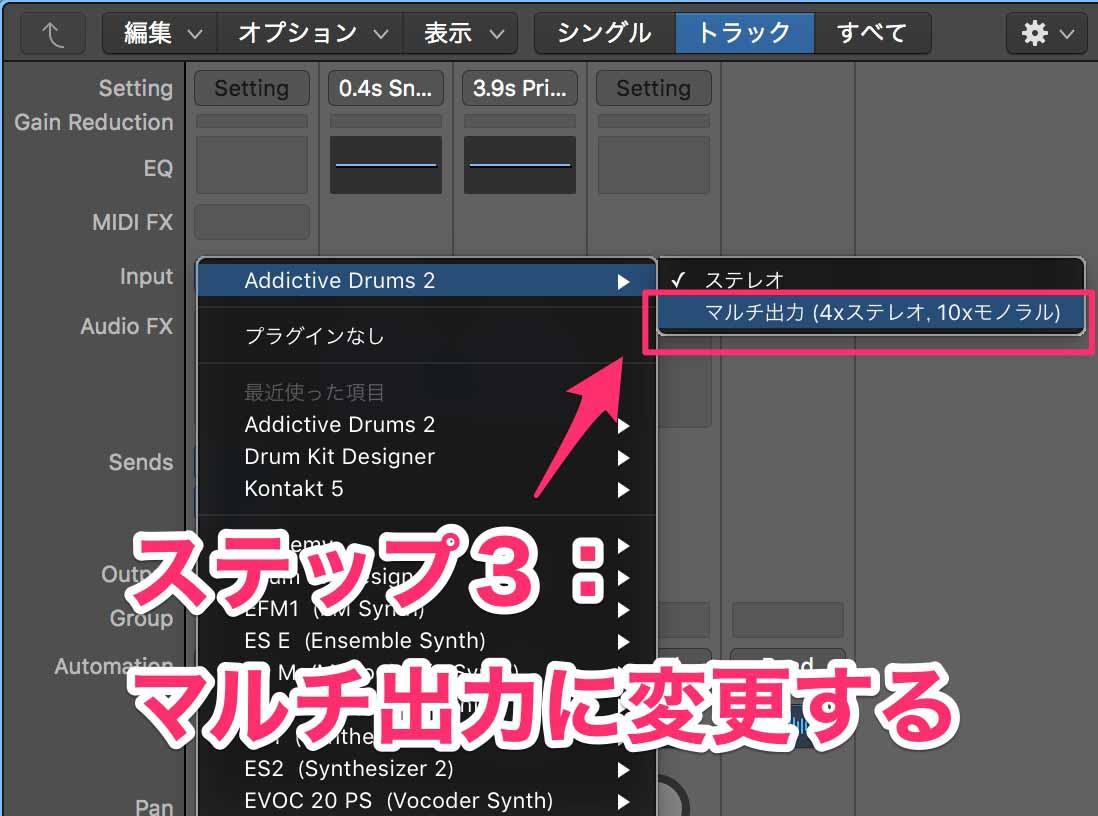Select EVOC 20 PS (Vocoder Synth) instrument
Image resolution: width=1098 pixels, height=816 pixels.
pos(427,801)
